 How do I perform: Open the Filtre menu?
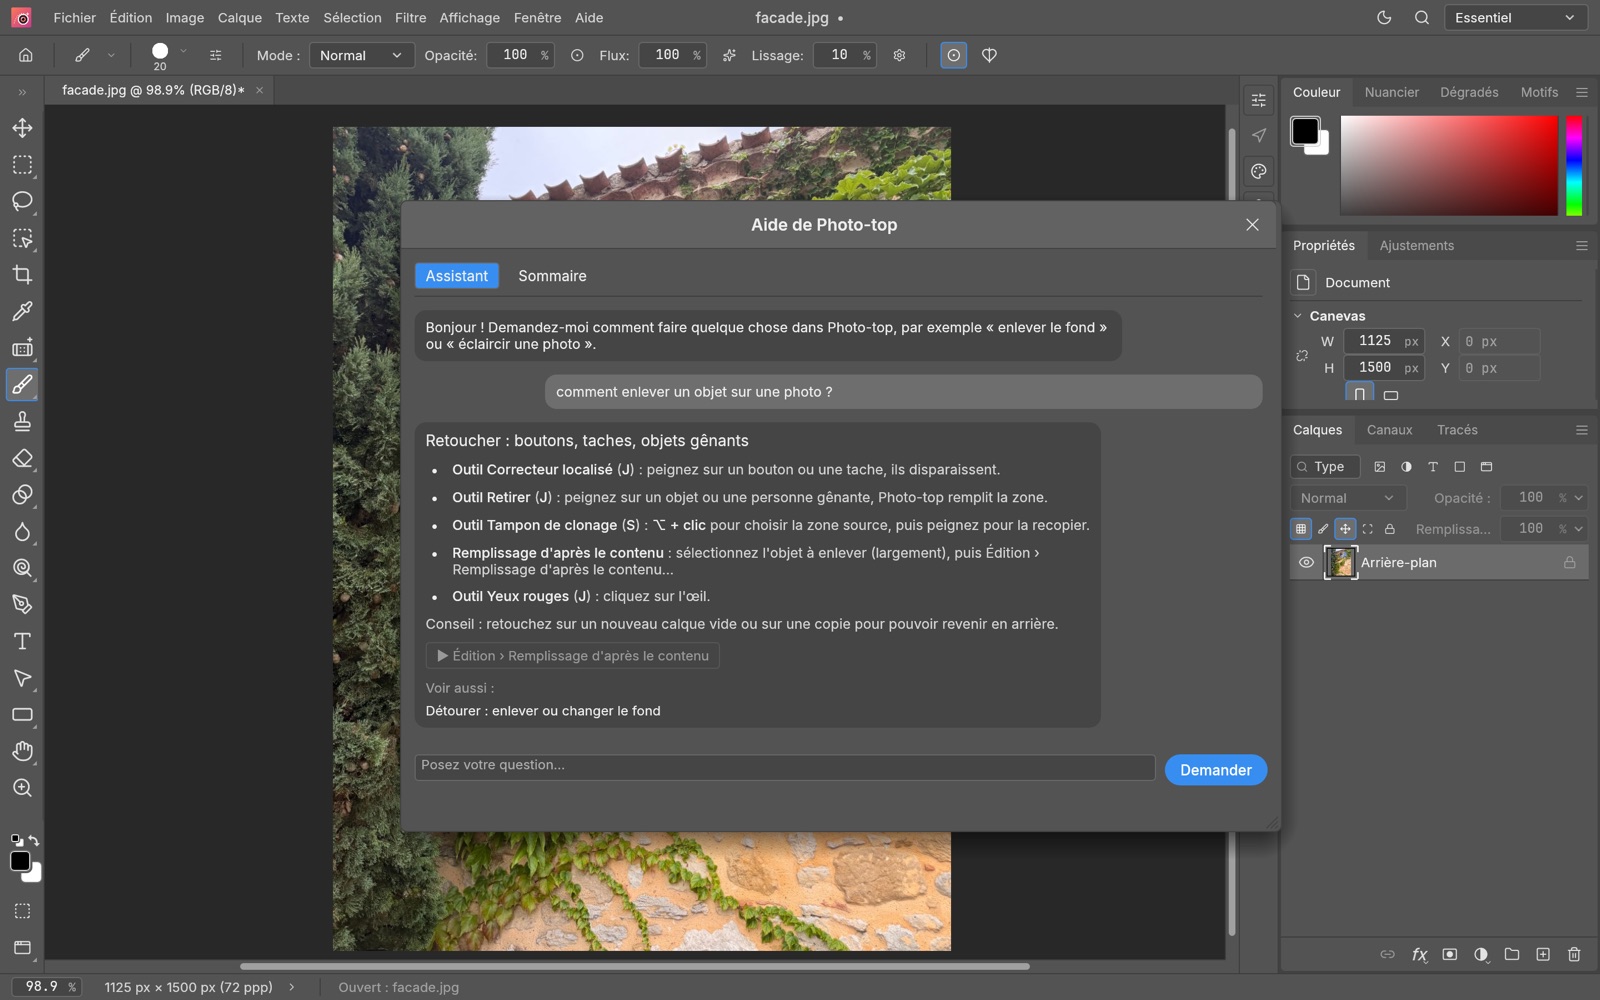point(410,18)
